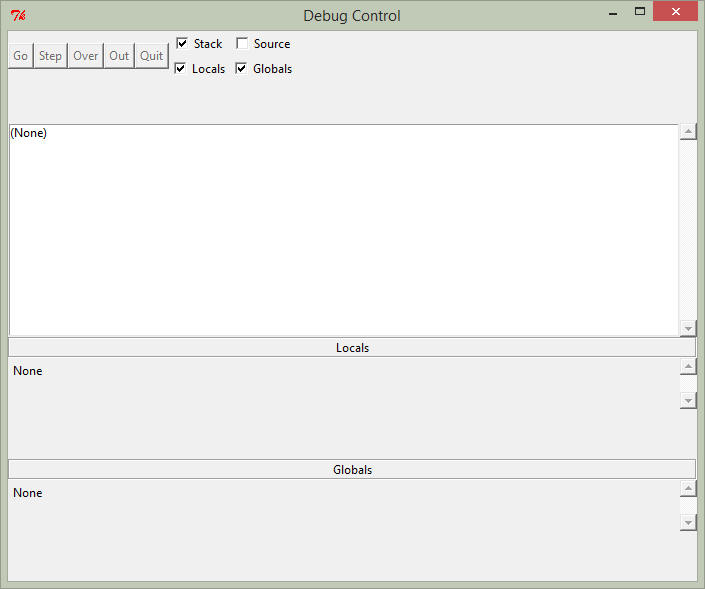The height and width of the screenshot is (589, 705).
Task: Click the Step button
Action: (x=50, y=56)
